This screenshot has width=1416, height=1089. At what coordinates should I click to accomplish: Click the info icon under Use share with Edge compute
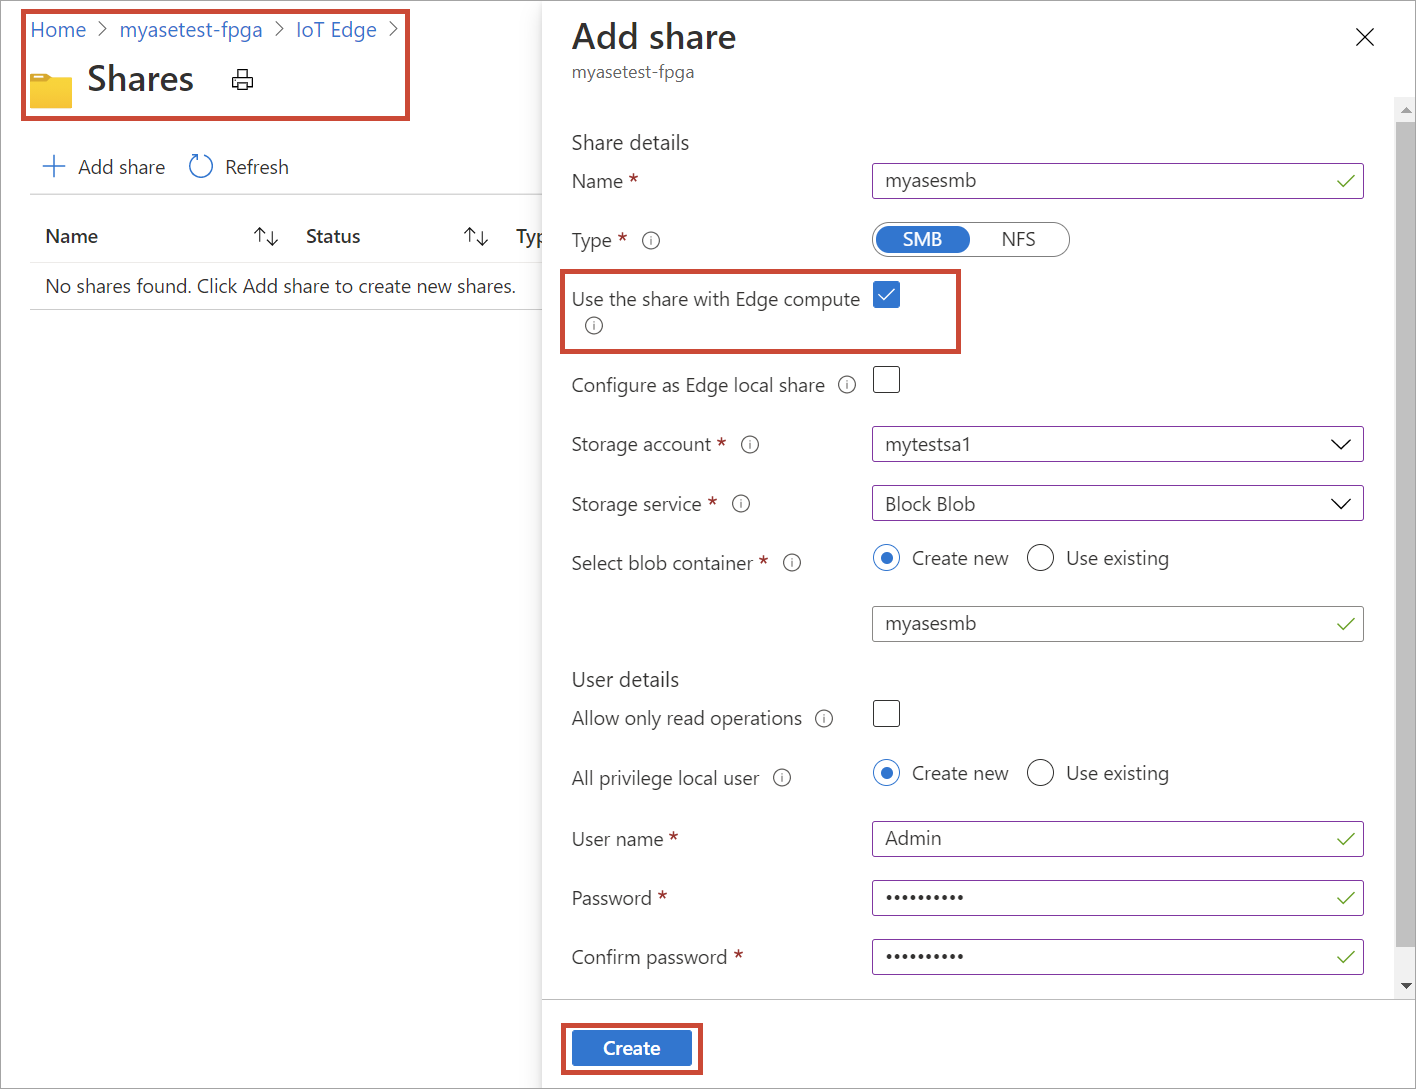[x=593, y=325]
